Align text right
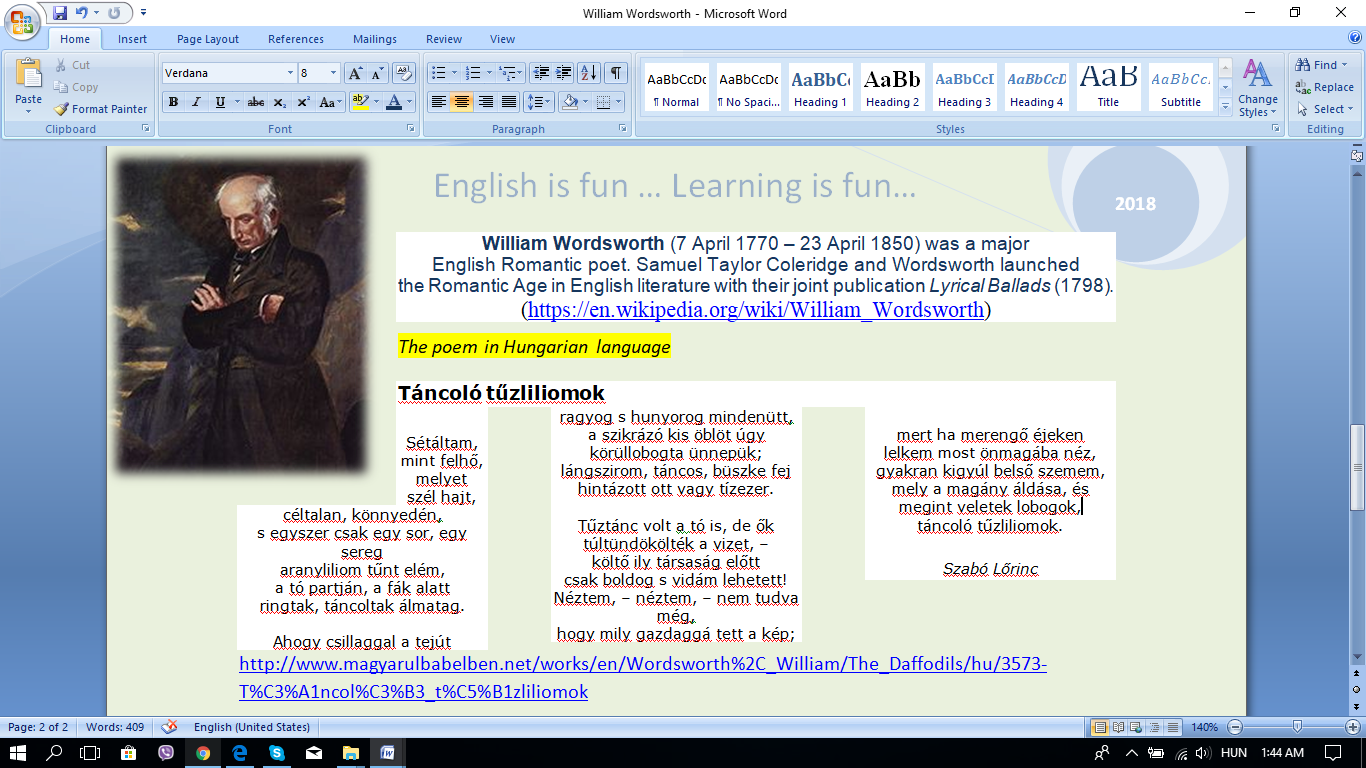The image size is (1366, 768). pyautogui.click(x=485, y=102)
